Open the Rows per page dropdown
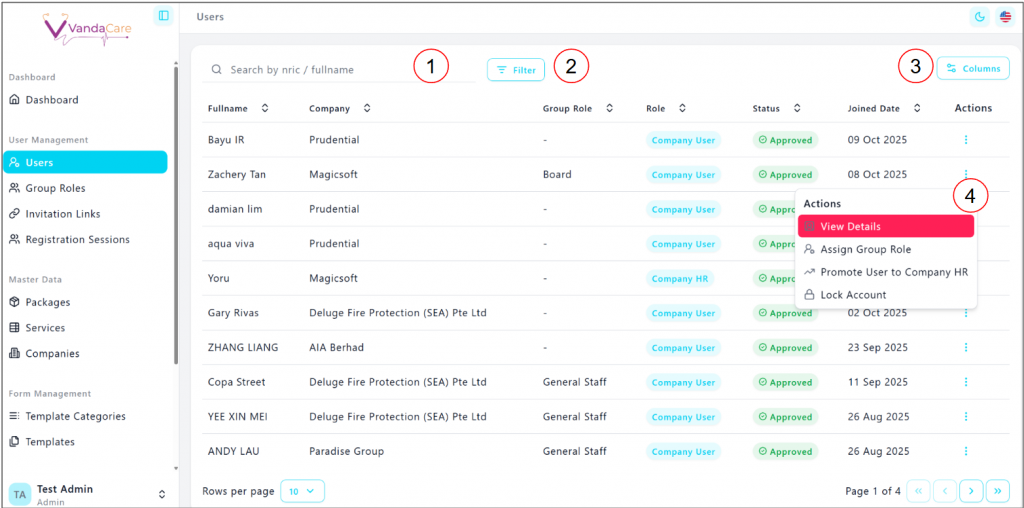 pos(302,491)
